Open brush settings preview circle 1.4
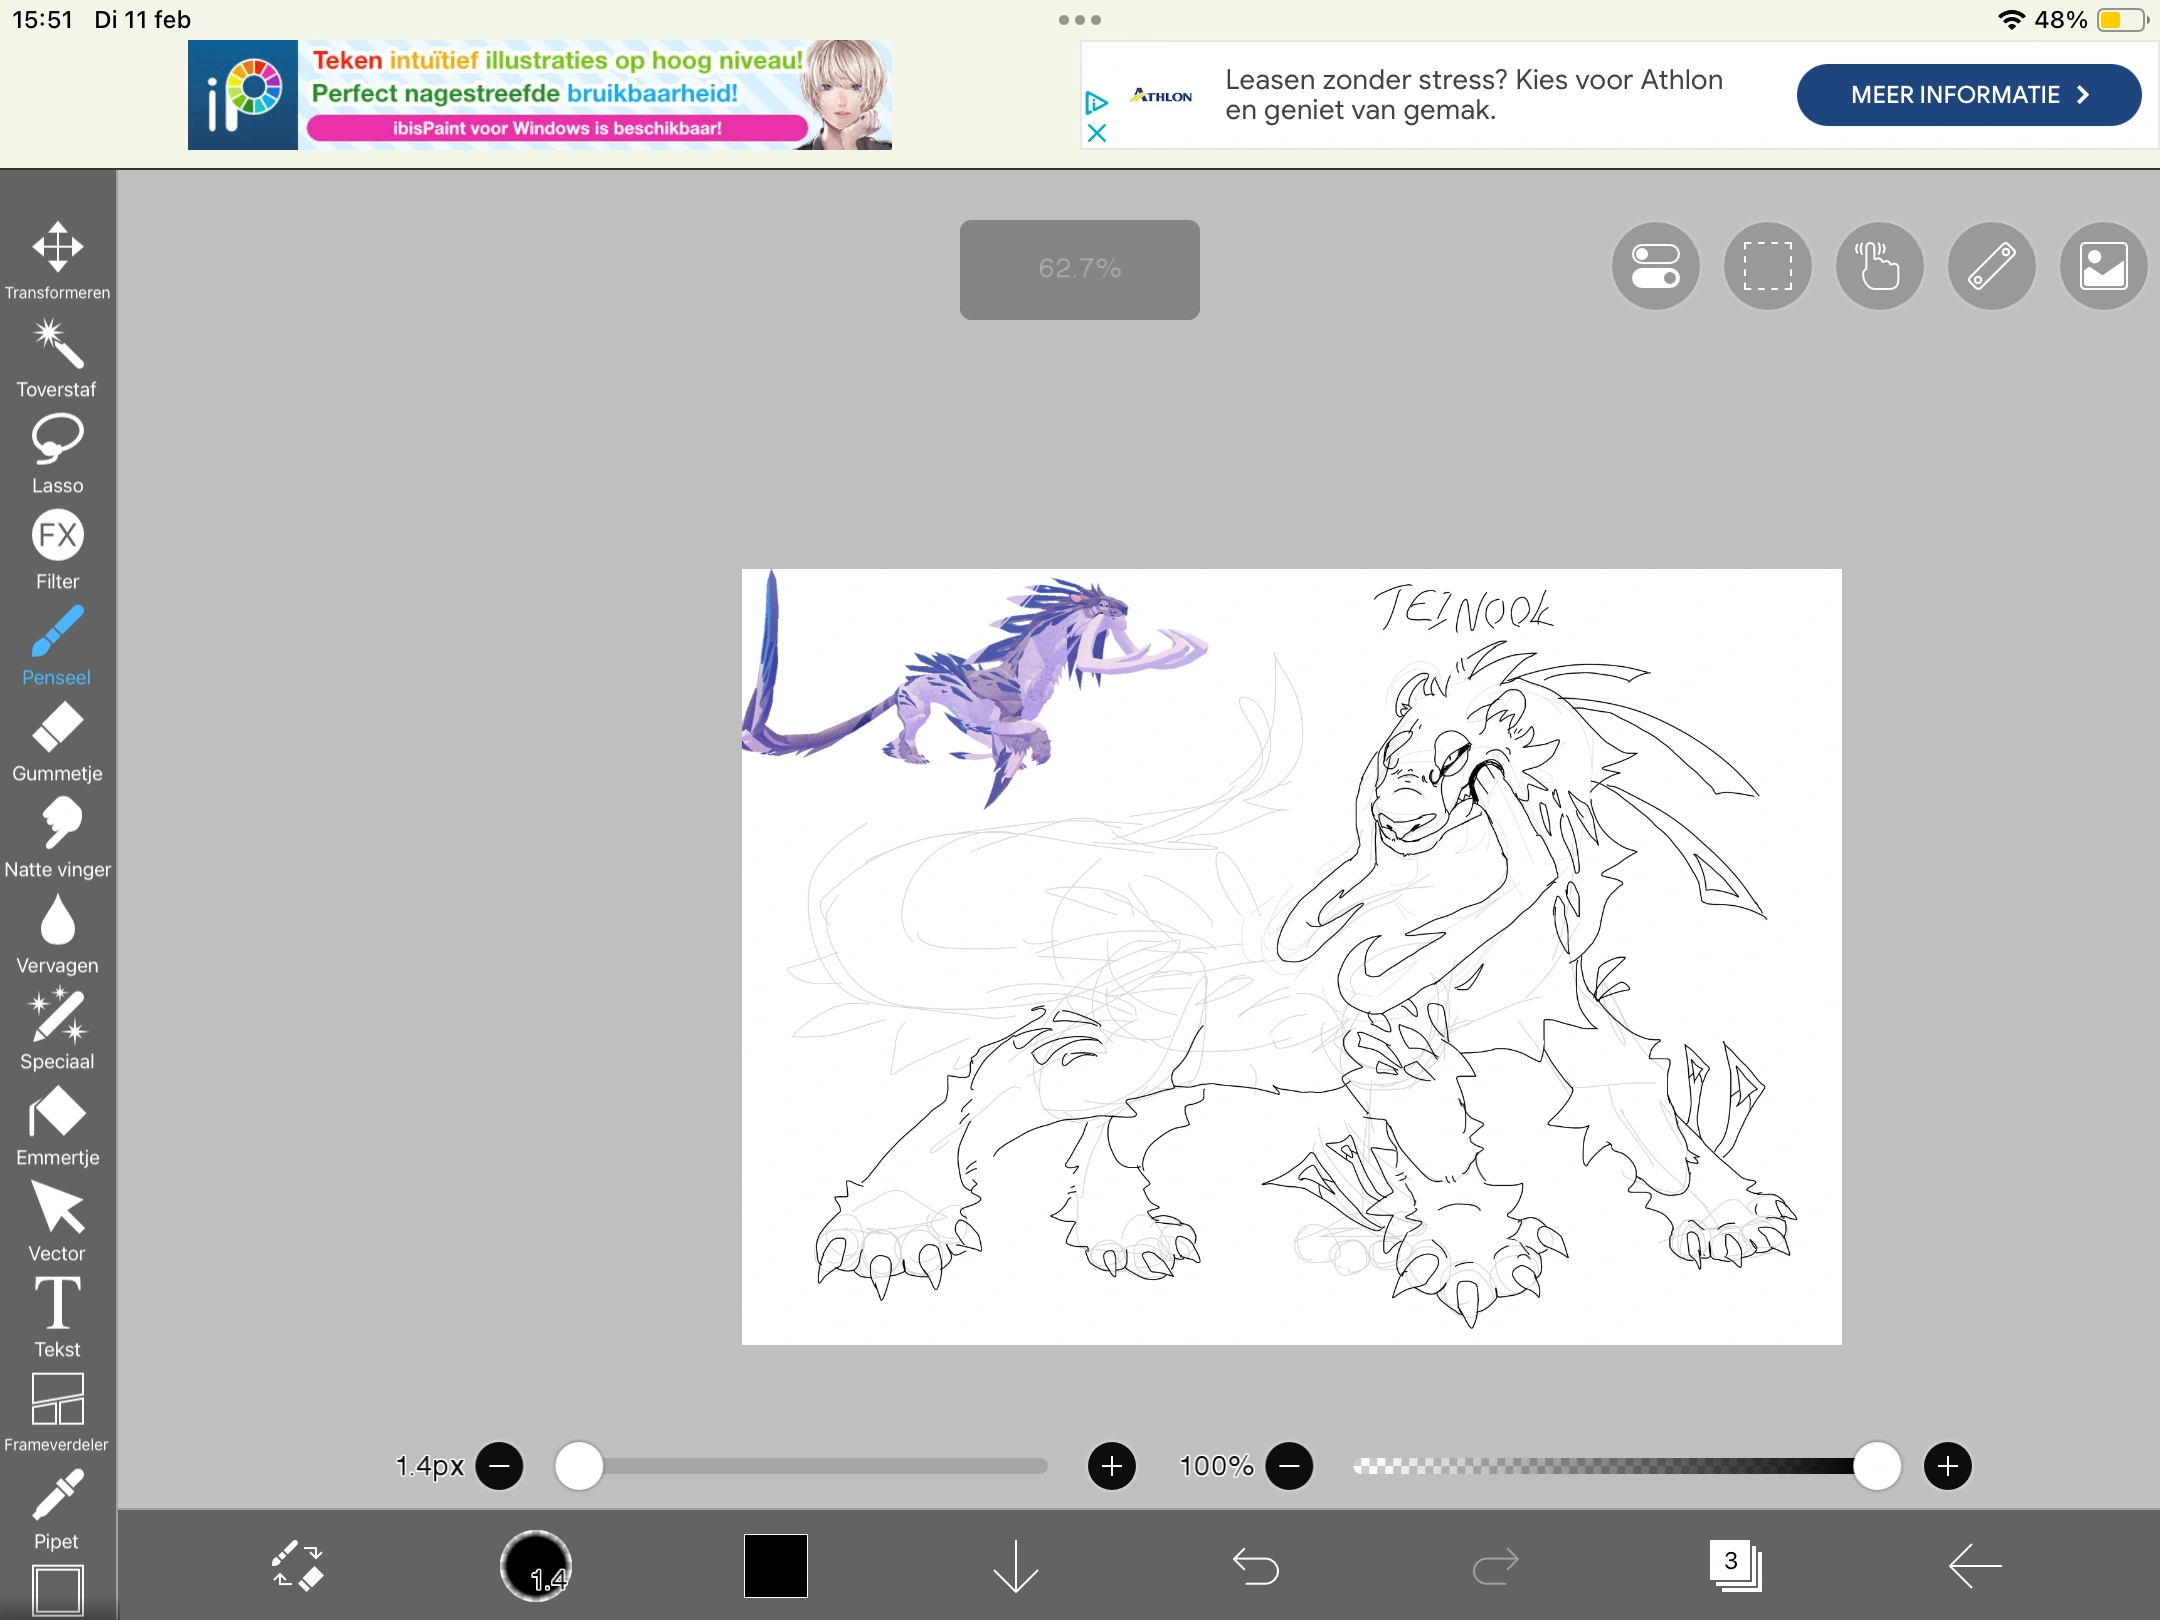The image size is (2160, 1620). click(x=536, y=1565)
